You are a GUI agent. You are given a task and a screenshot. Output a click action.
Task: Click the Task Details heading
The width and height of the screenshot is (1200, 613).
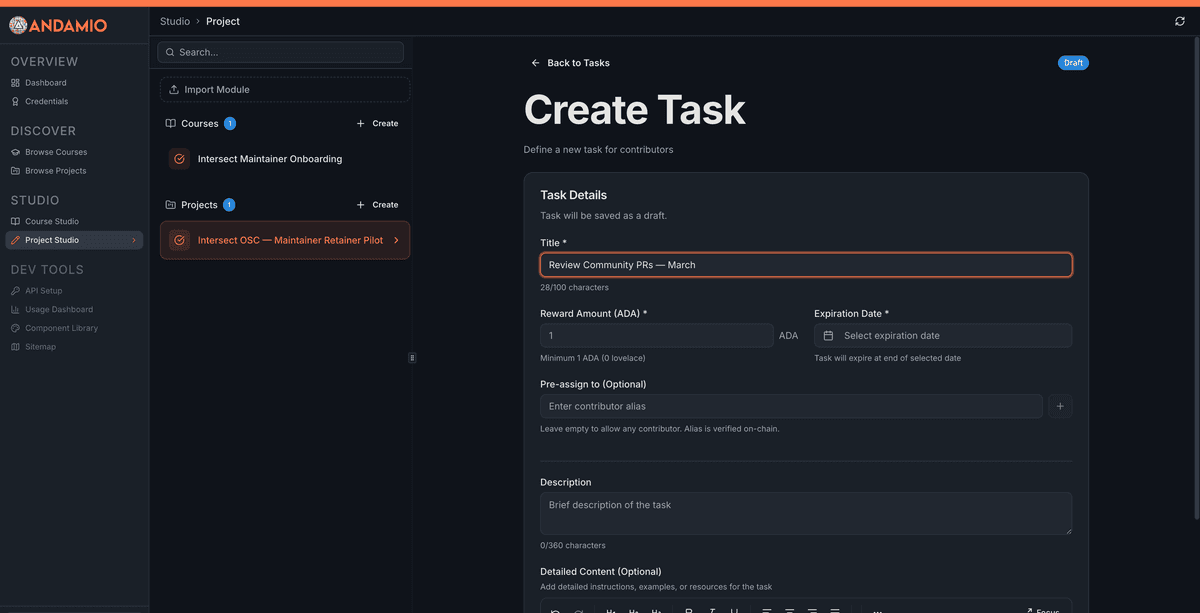(573, 195)
